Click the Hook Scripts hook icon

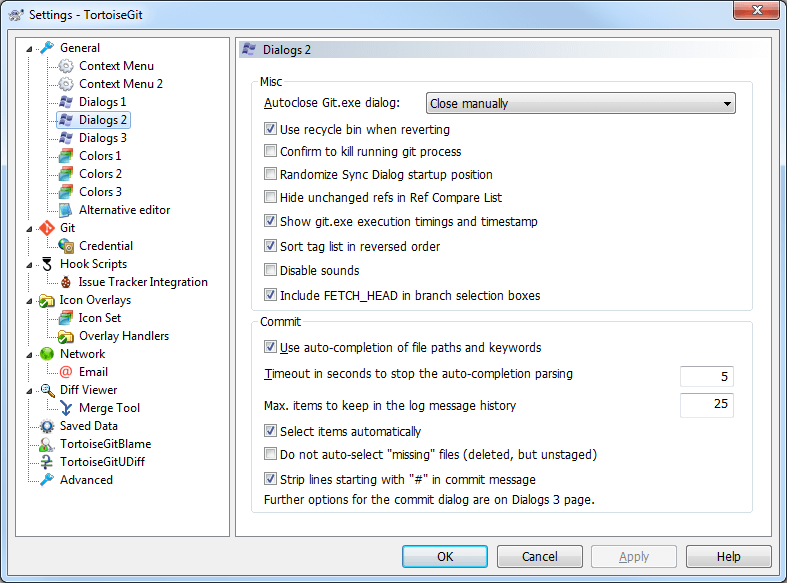click(47, 264)
